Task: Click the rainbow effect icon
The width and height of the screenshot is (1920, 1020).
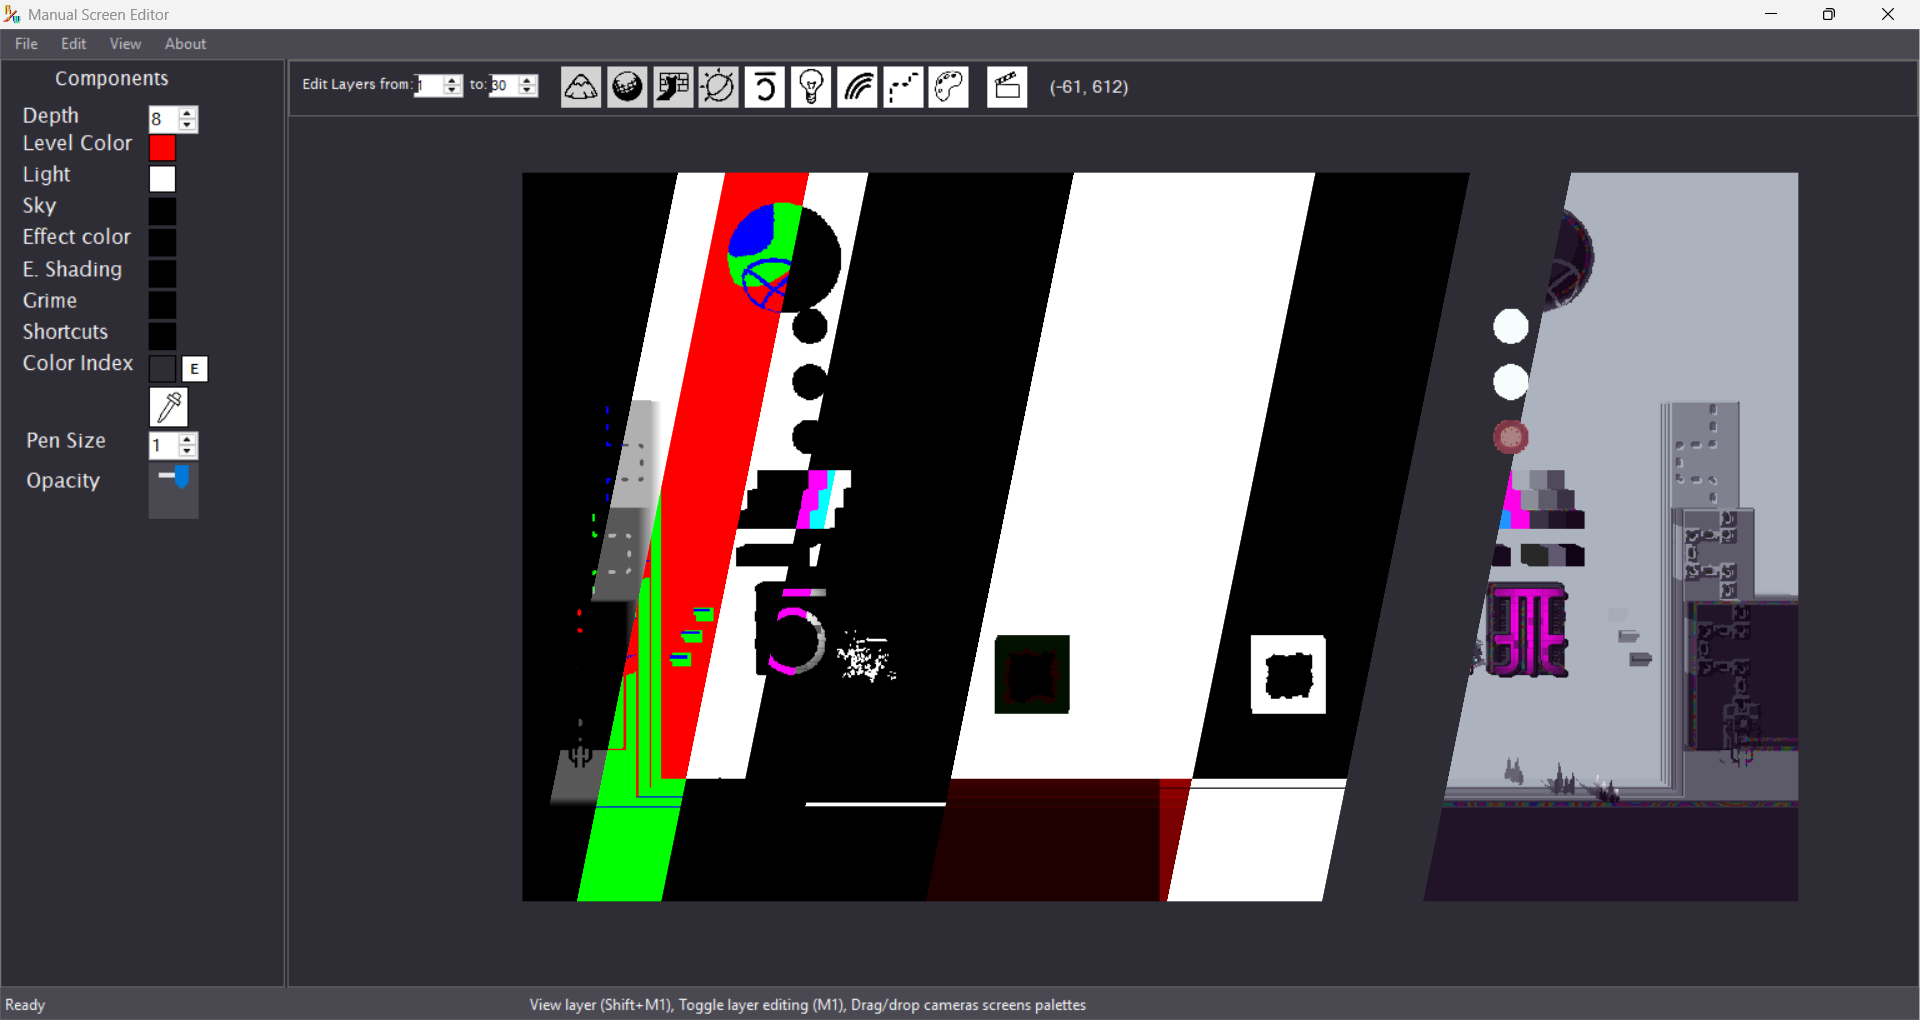Action: [x=857, y=87]
